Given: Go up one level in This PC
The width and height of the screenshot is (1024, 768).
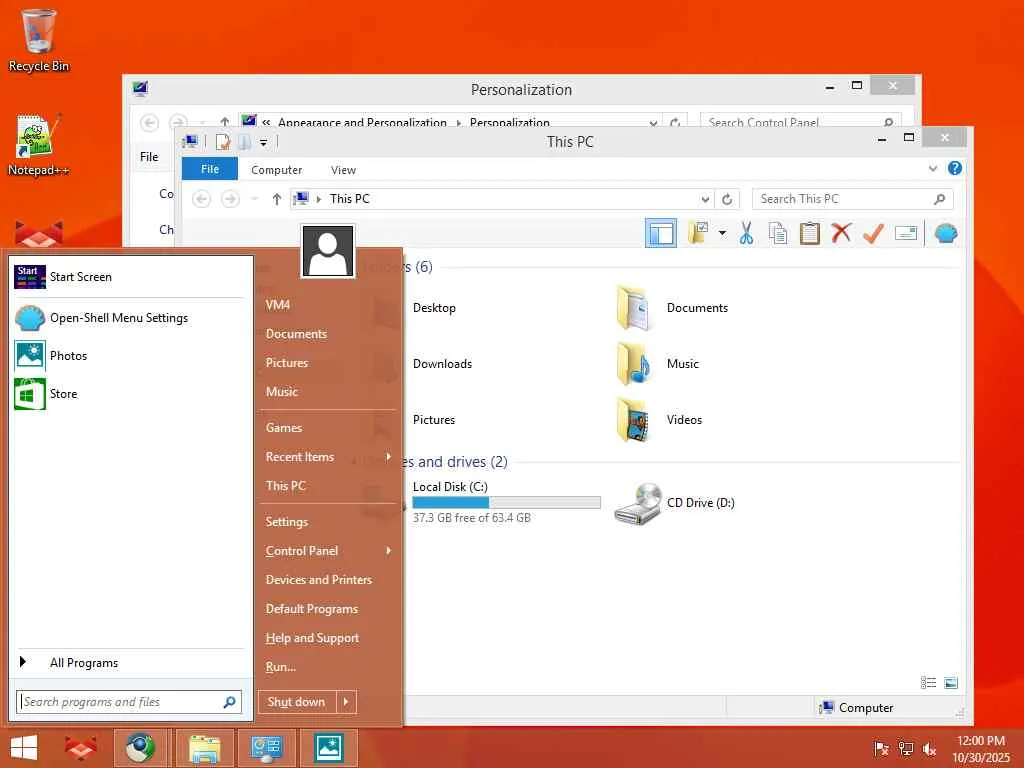Looking at the screenshot, I should 277,199.
